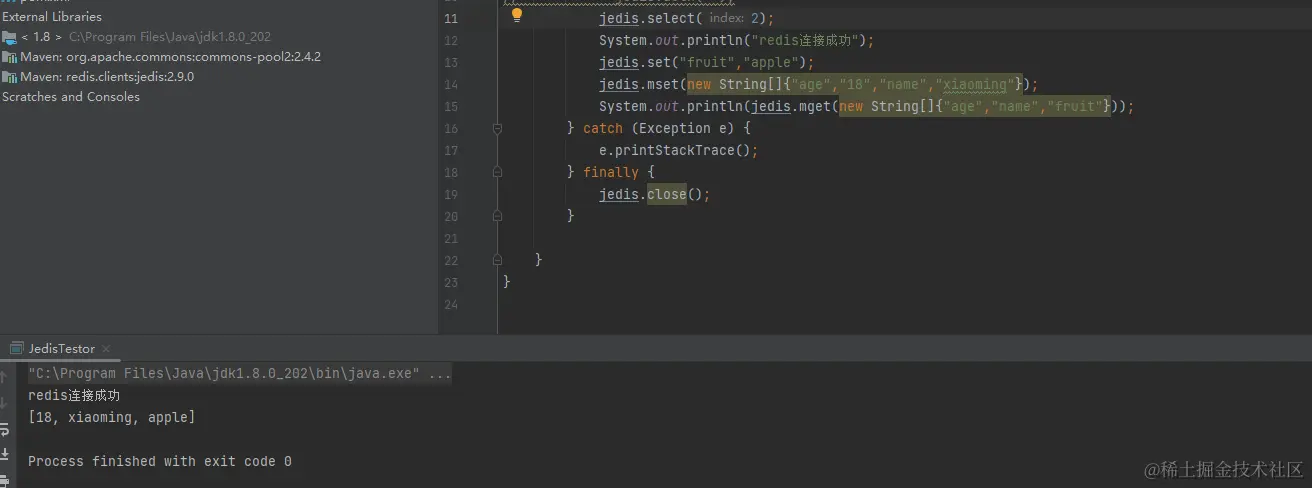The width and height of the screenshot is (1312, 488).
Task: Click printStackTrace on line 17
Action: coord(675,150)
